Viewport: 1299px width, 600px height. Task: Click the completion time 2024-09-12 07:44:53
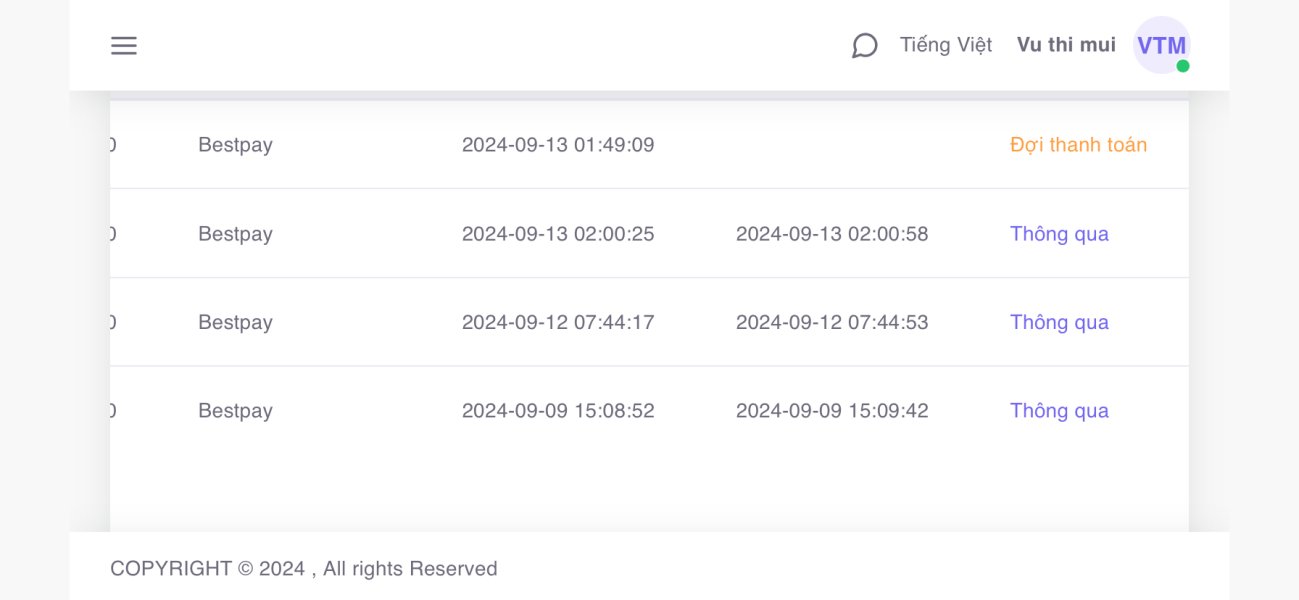click(832, 322)
